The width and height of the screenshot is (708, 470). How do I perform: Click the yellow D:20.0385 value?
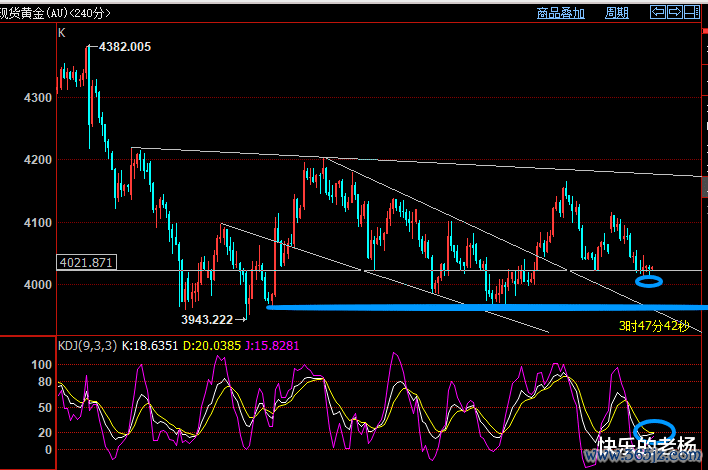coord(212,346)
